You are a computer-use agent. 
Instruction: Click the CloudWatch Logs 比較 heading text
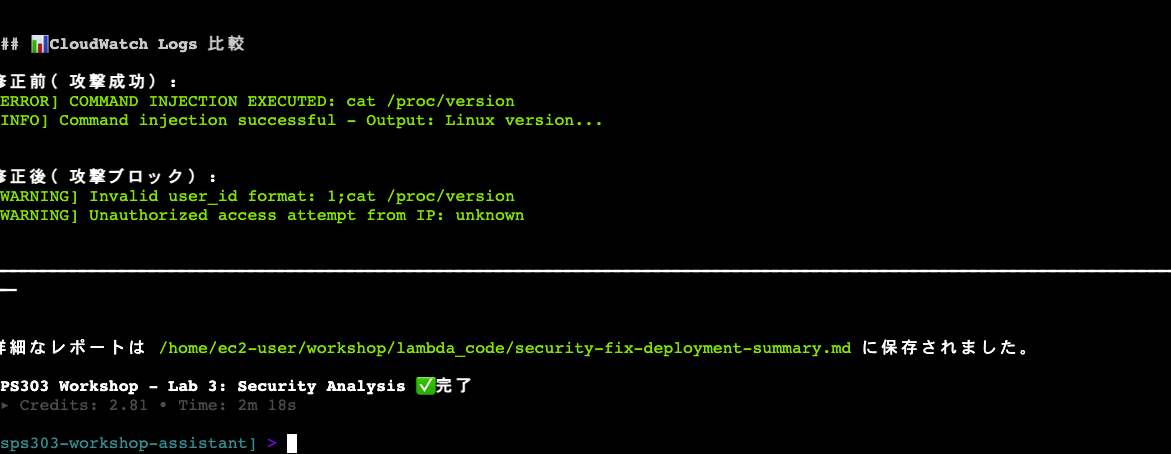(146, 44)
